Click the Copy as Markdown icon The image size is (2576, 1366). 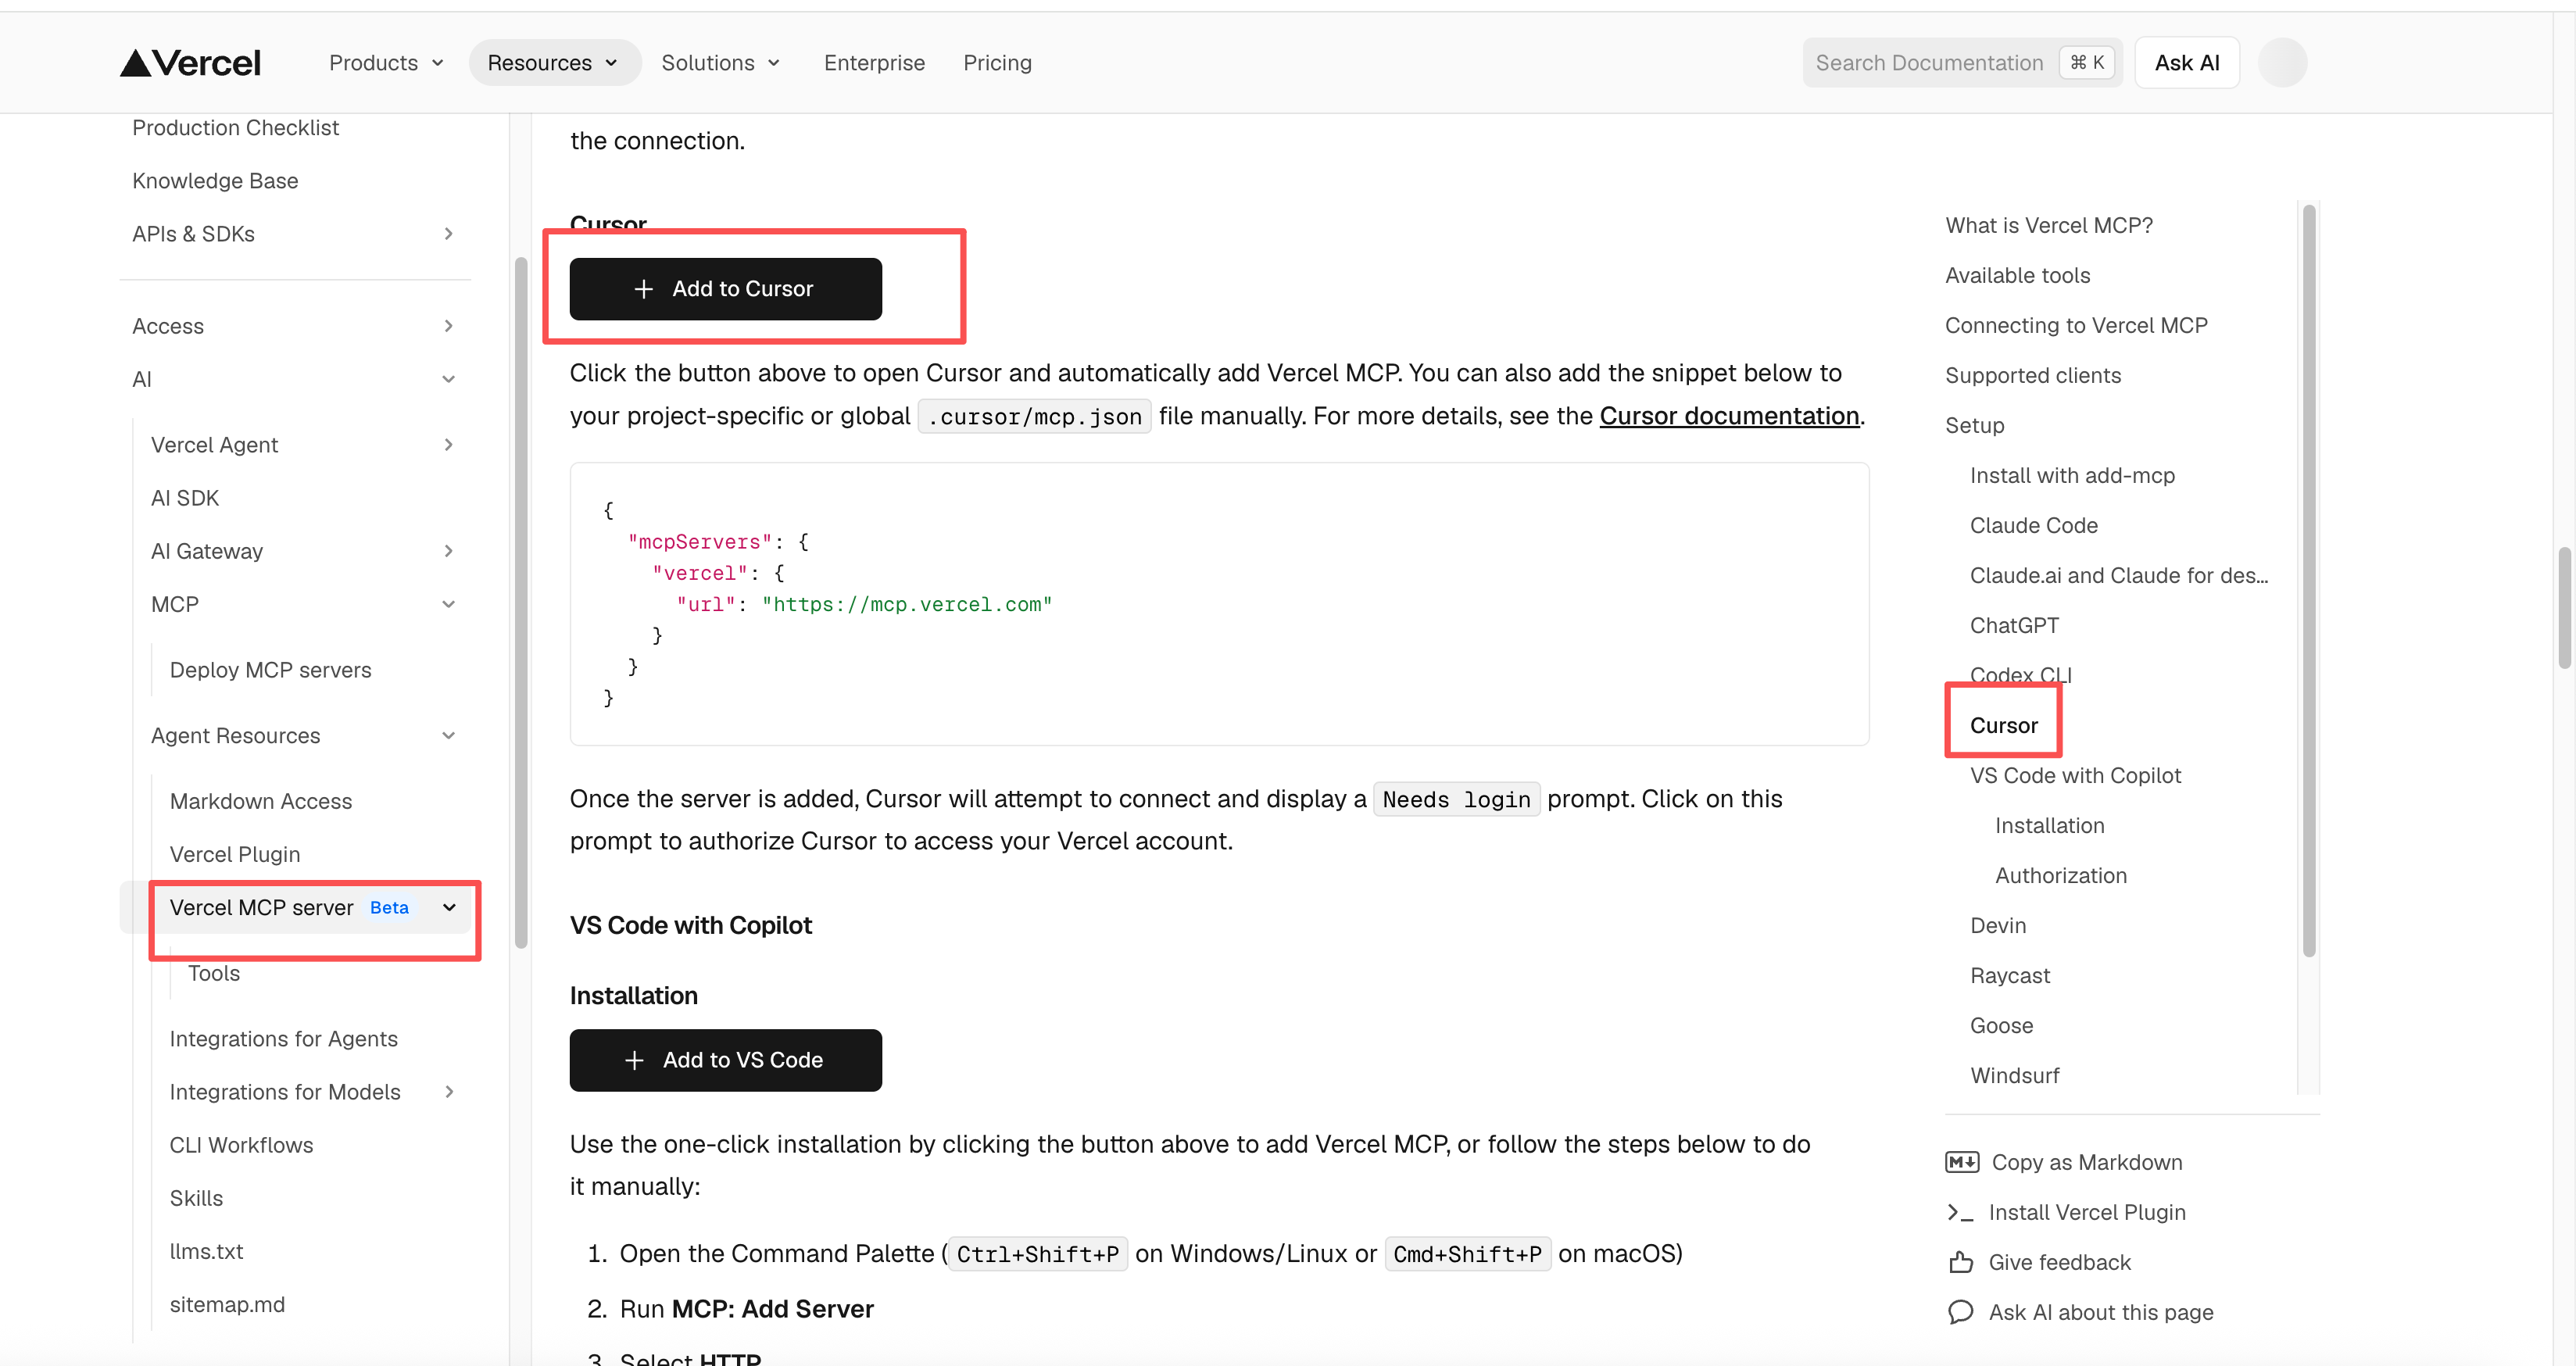click(x=1961, y=1162)
